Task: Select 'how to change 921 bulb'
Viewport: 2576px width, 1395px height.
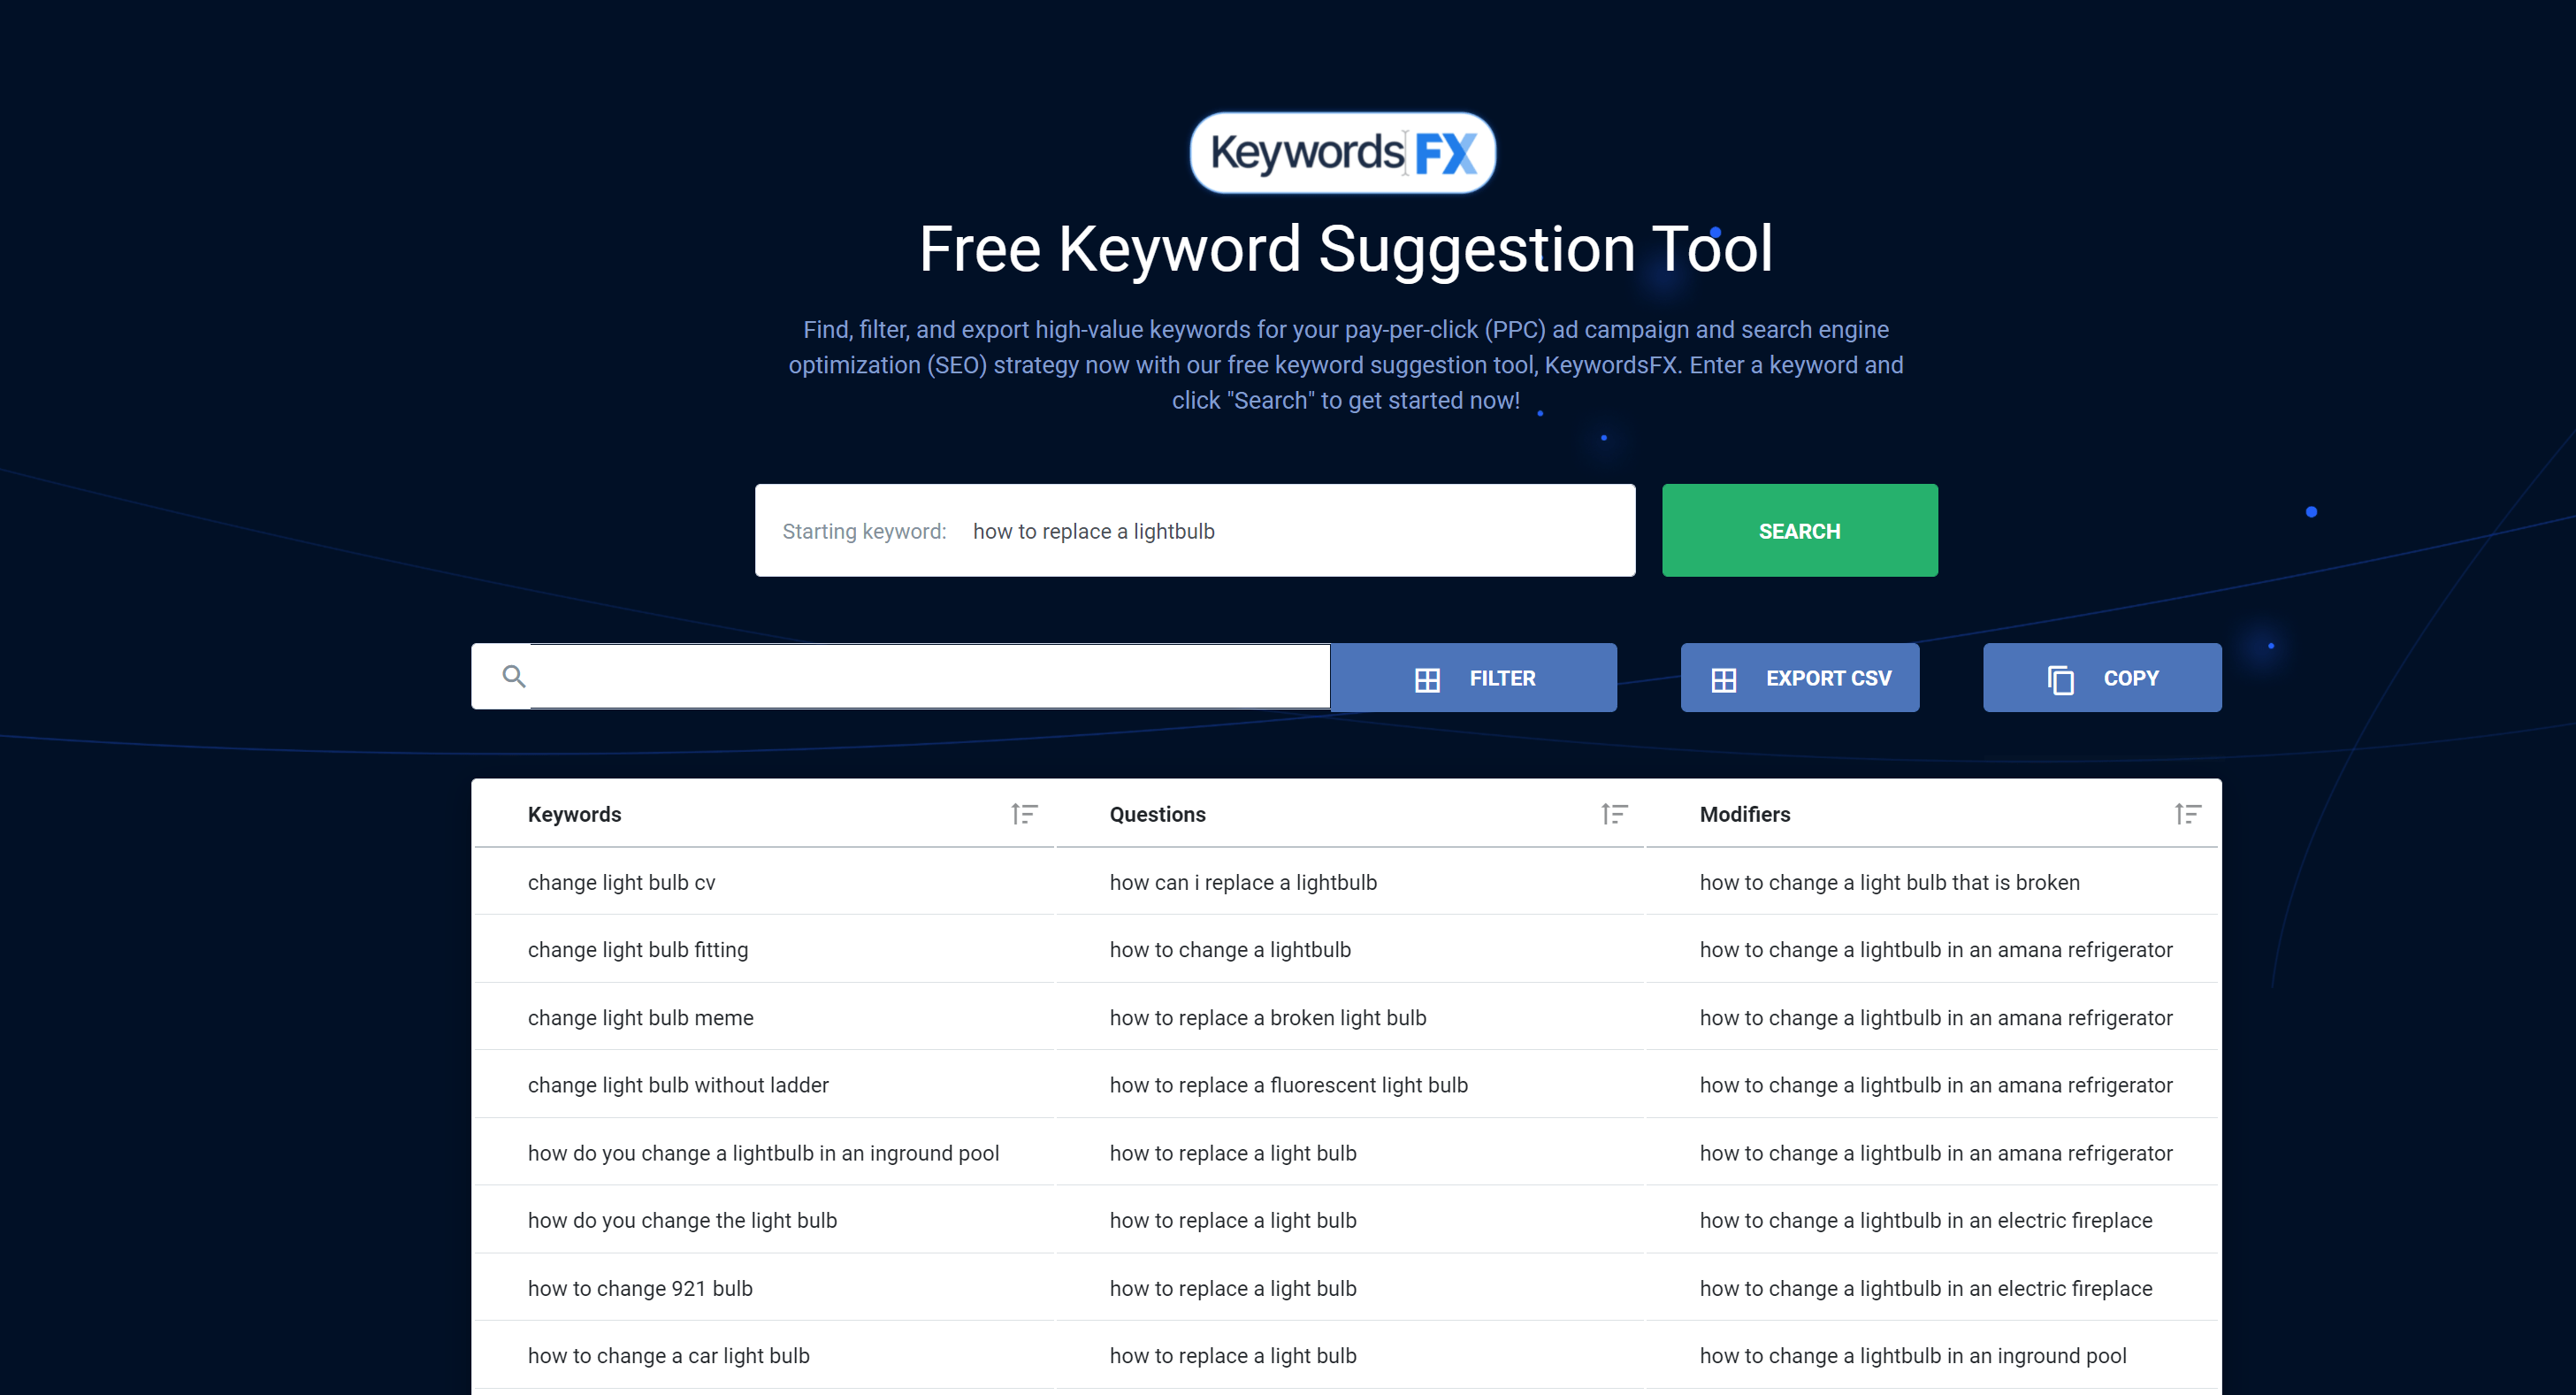Action: pyautogui.click(x=640, y=1288)
